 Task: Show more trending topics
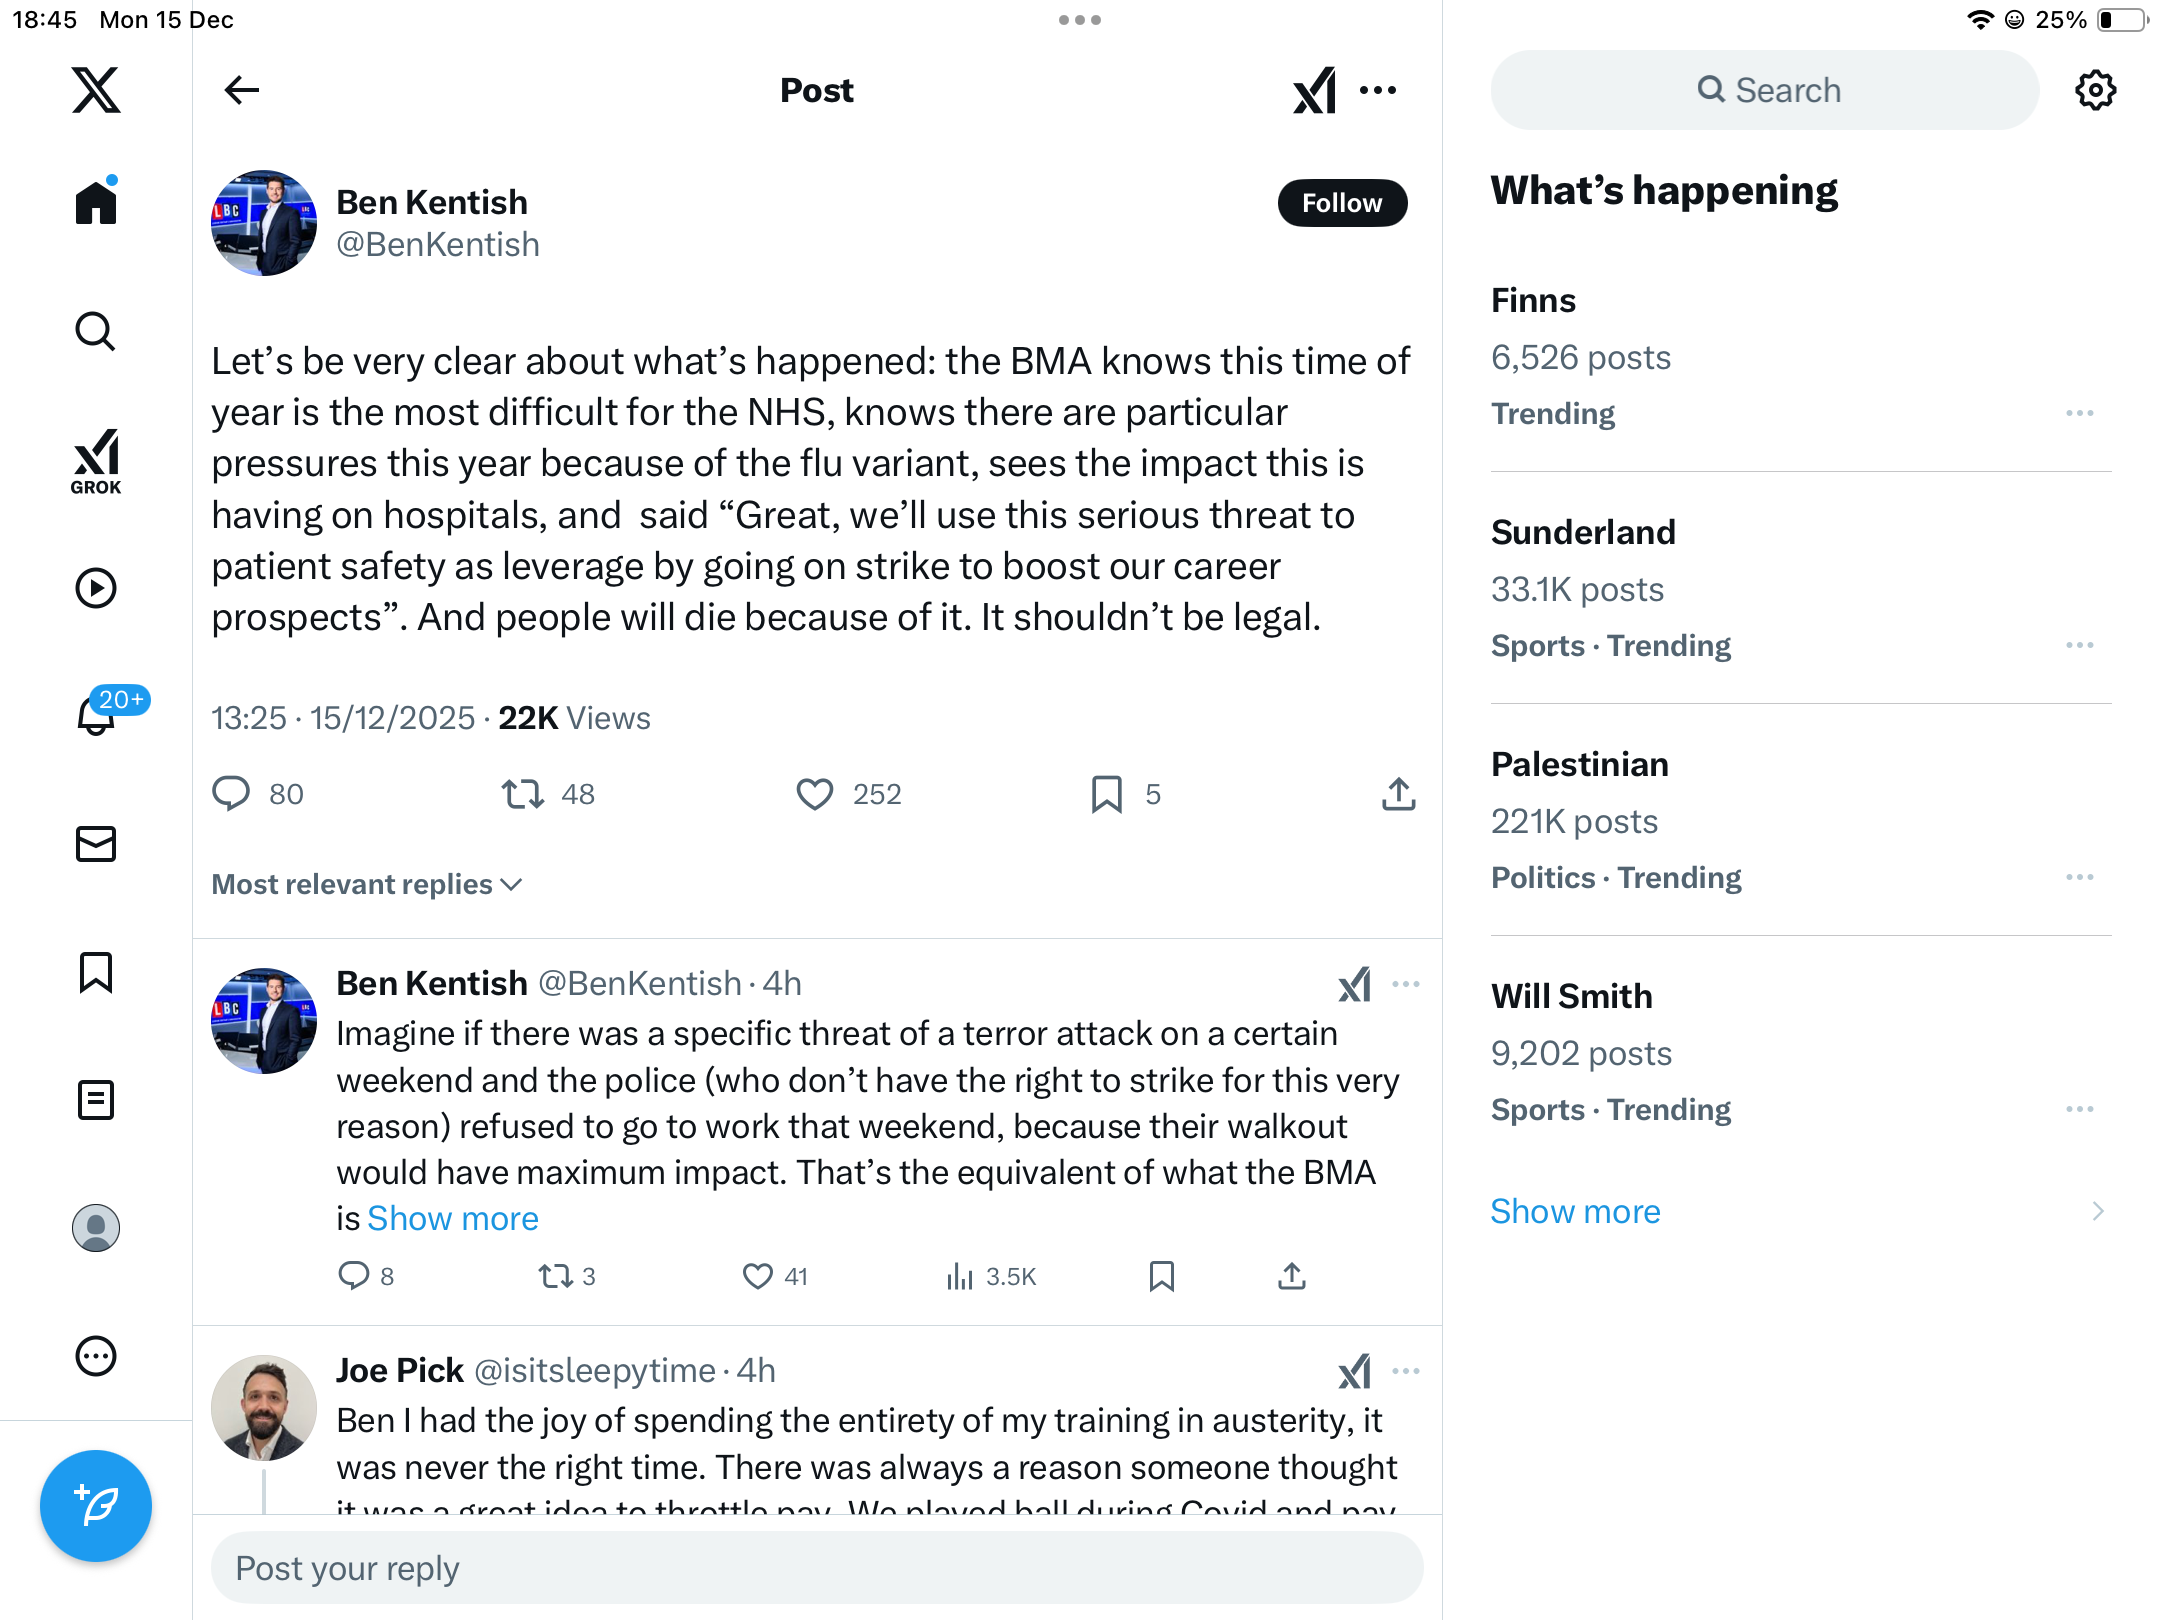(x=1575, y=1211)
